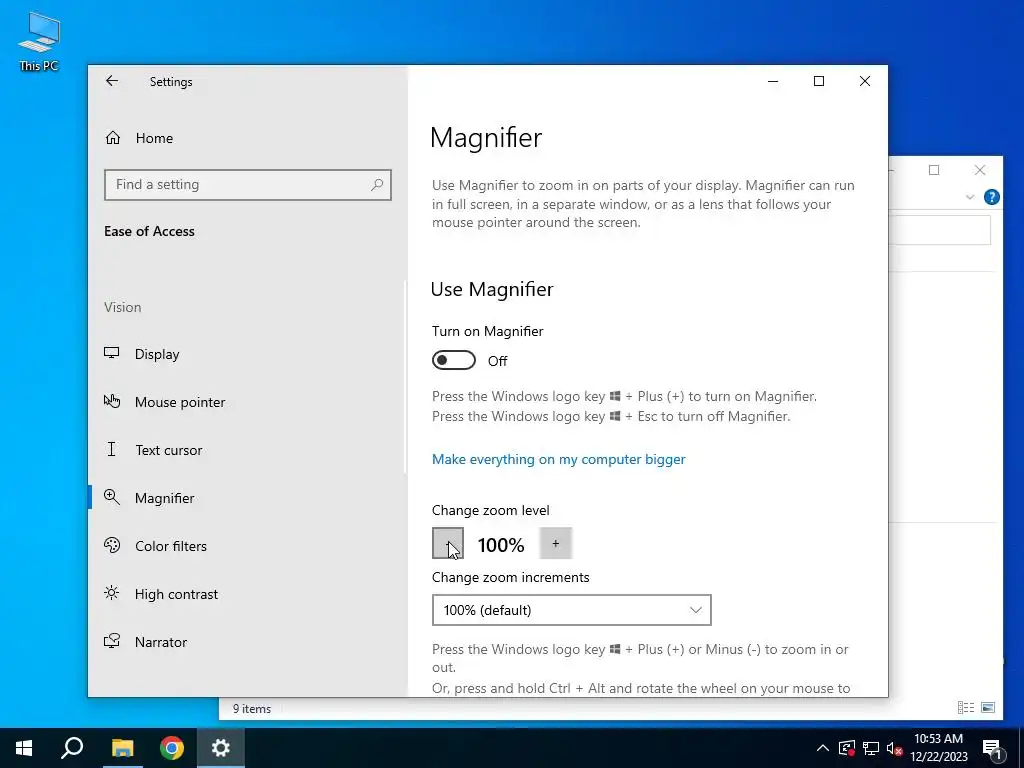1024x768 pixels.
Task: Close the background File Explorer window
Action: [x=980, y=170]
